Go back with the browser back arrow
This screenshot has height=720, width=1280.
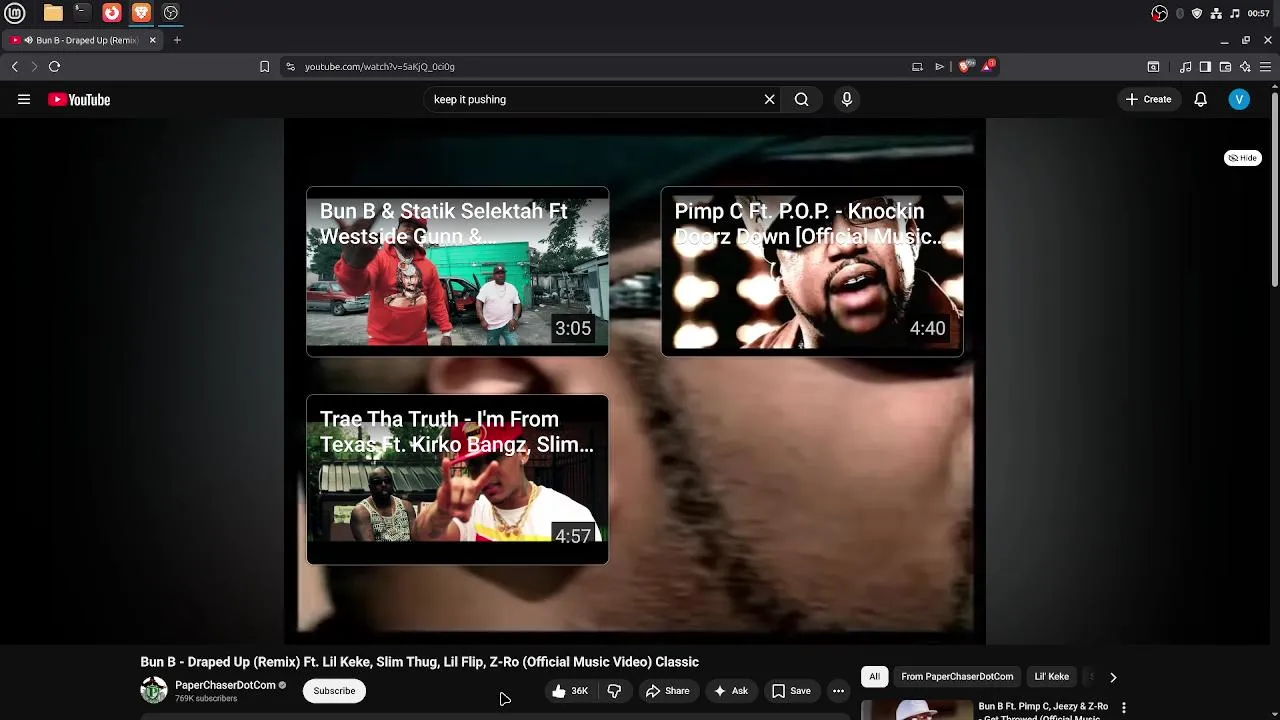14,66
